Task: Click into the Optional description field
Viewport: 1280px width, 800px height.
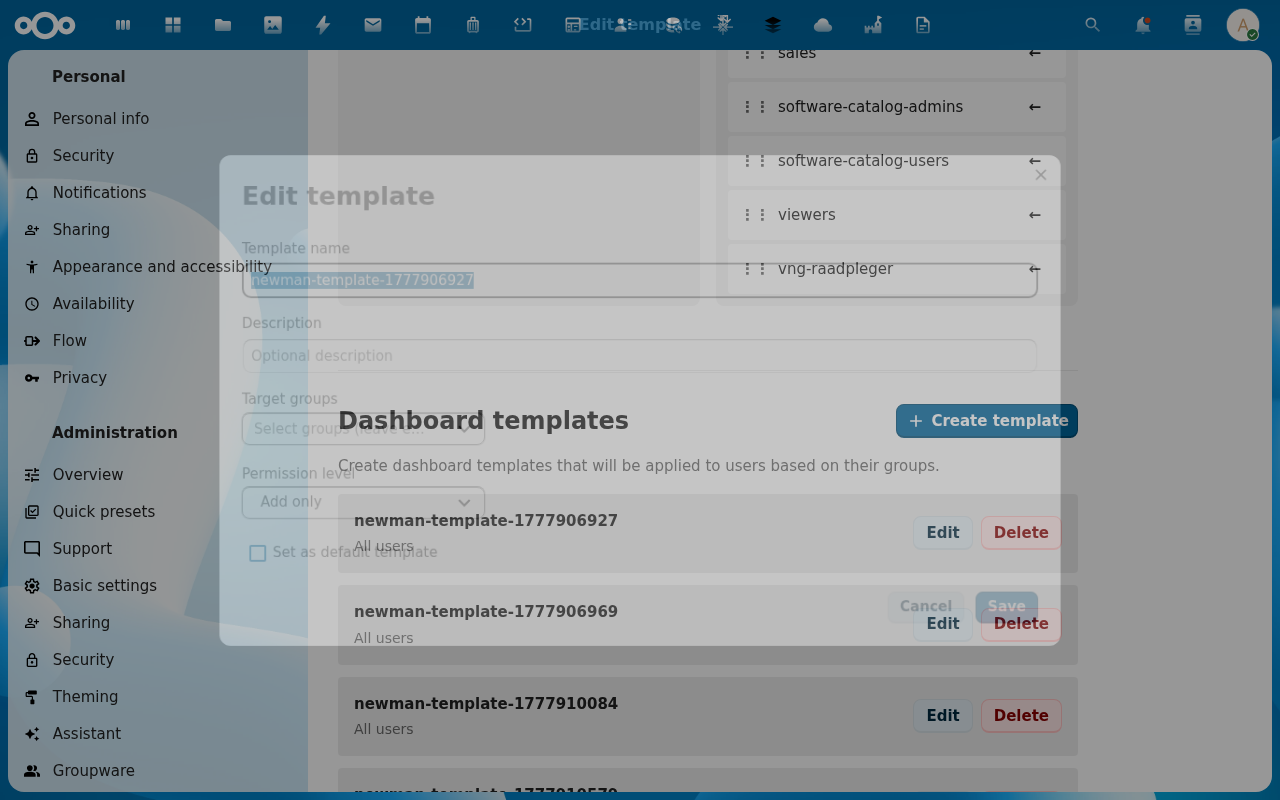Action: click(x=640, y=356)
